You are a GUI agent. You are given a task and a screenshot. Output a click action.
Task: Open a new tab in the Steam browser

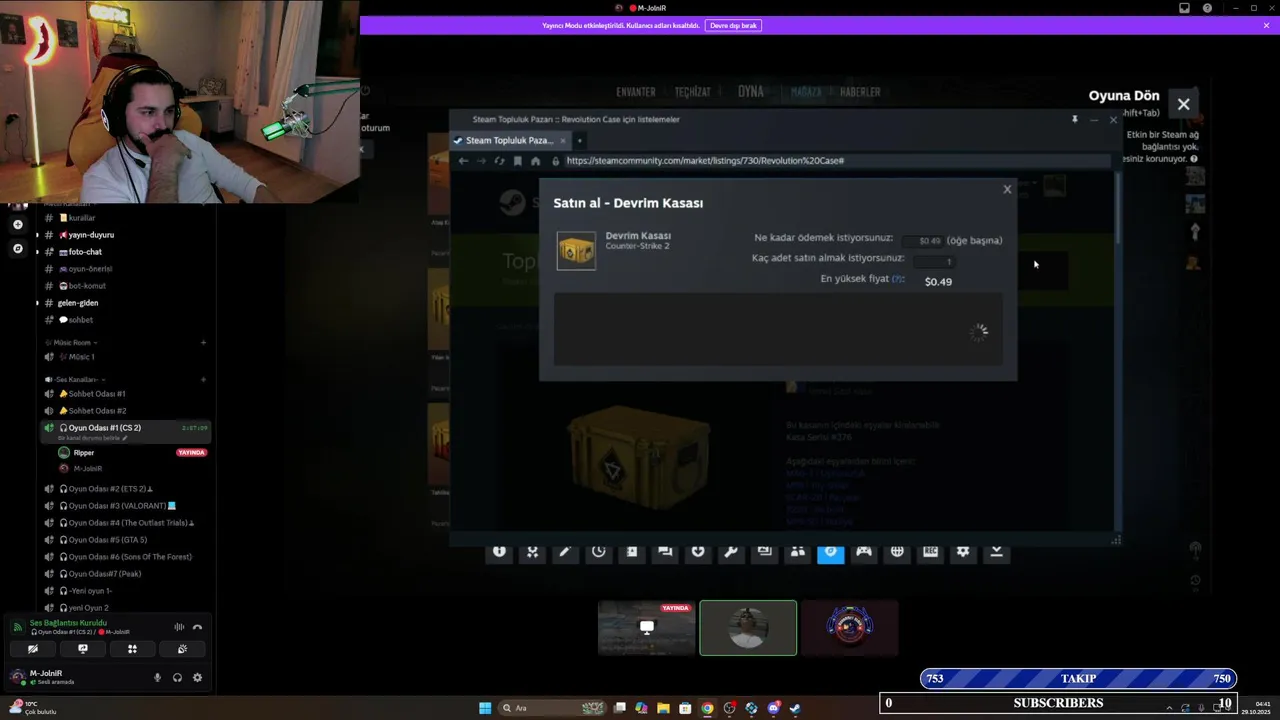point(579,140)
